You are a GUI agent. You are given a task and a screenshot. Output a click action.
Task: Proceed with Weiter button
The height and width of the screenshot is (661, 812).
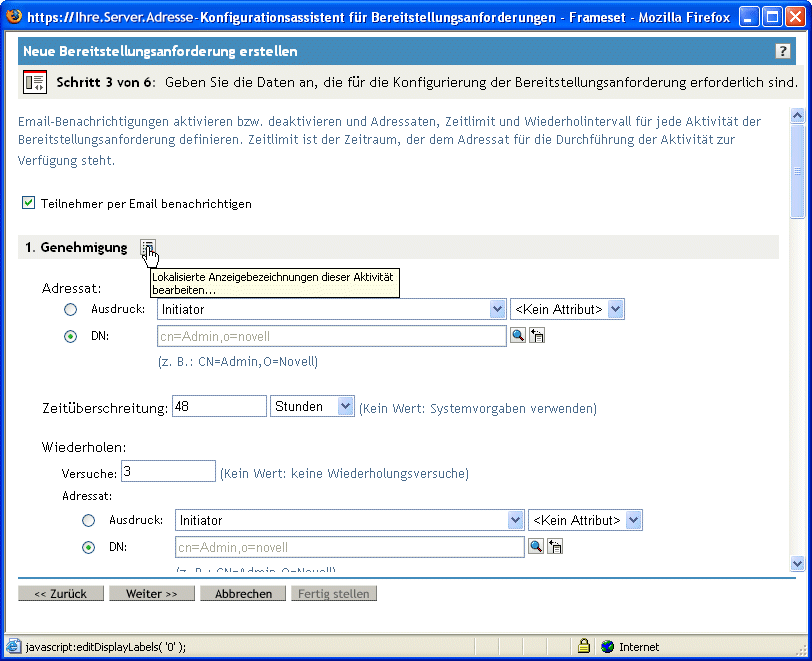pos(152,594)
